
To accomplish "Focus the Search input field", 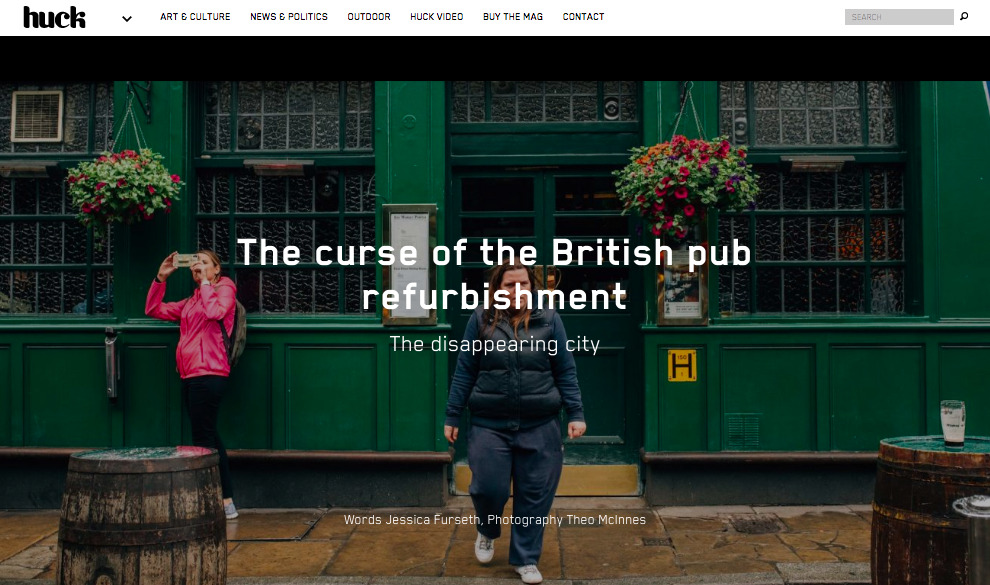I will tap(899, 17).
